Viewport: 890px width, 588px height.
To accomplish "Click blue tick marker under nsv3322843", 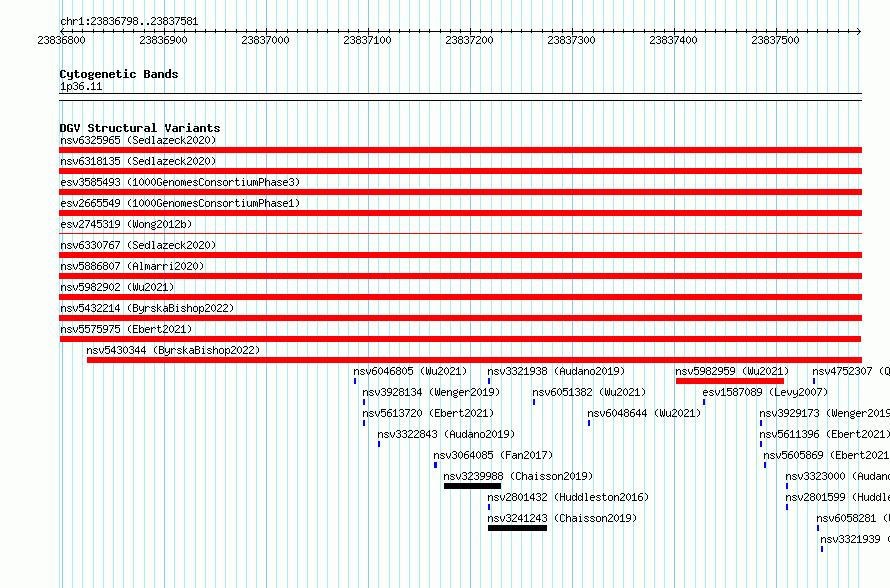I will click(x=379, y=444).
